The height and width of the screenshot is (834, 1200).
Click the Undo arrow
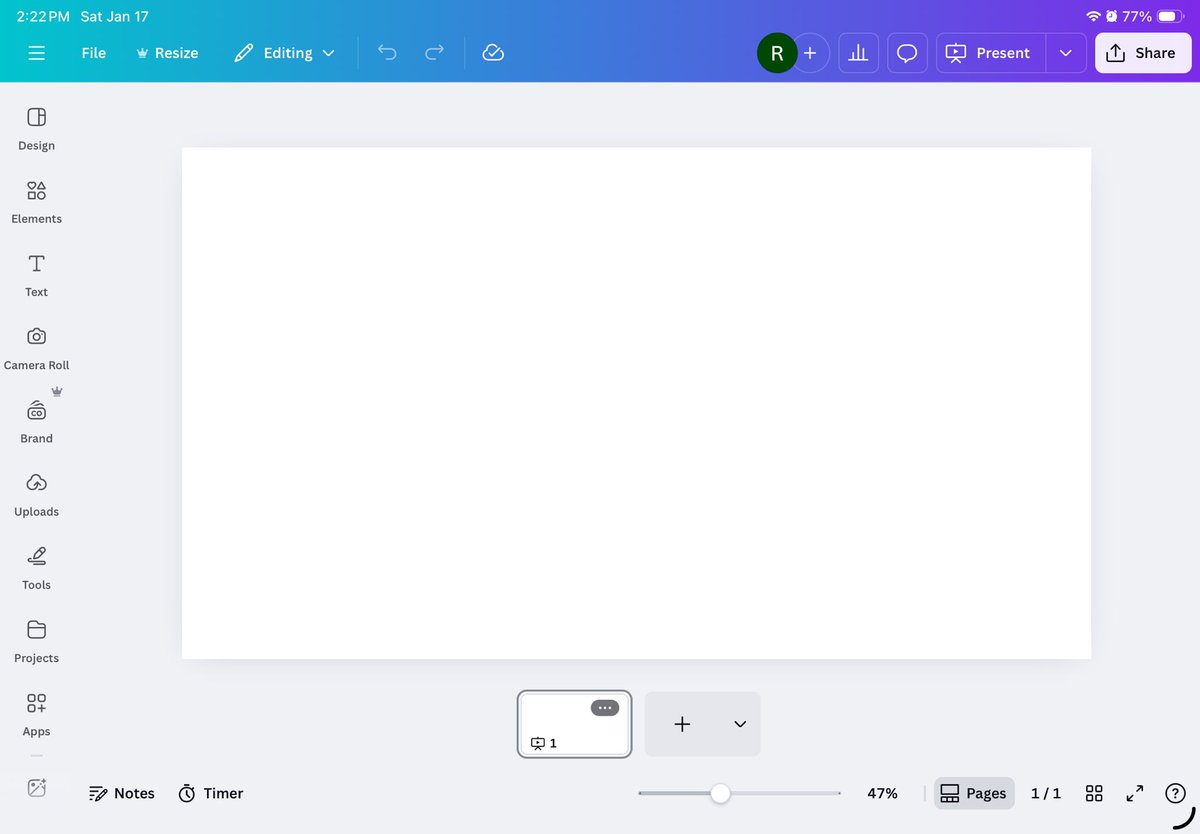coord(387,53)
